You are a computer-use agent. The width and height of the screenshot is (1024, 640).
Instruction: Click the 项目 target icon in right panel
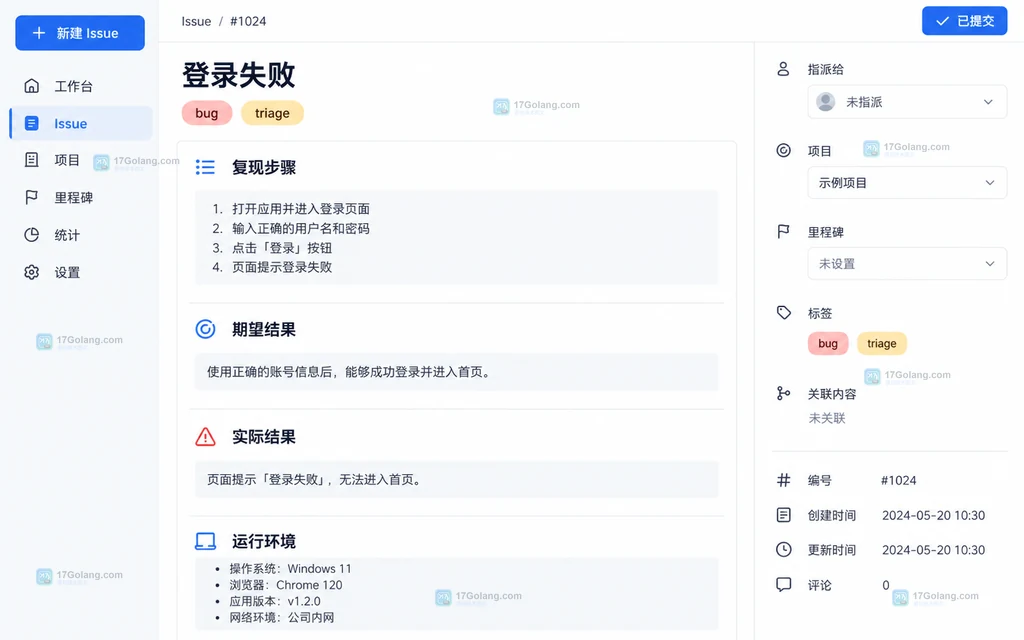click(x=783, y=150)
